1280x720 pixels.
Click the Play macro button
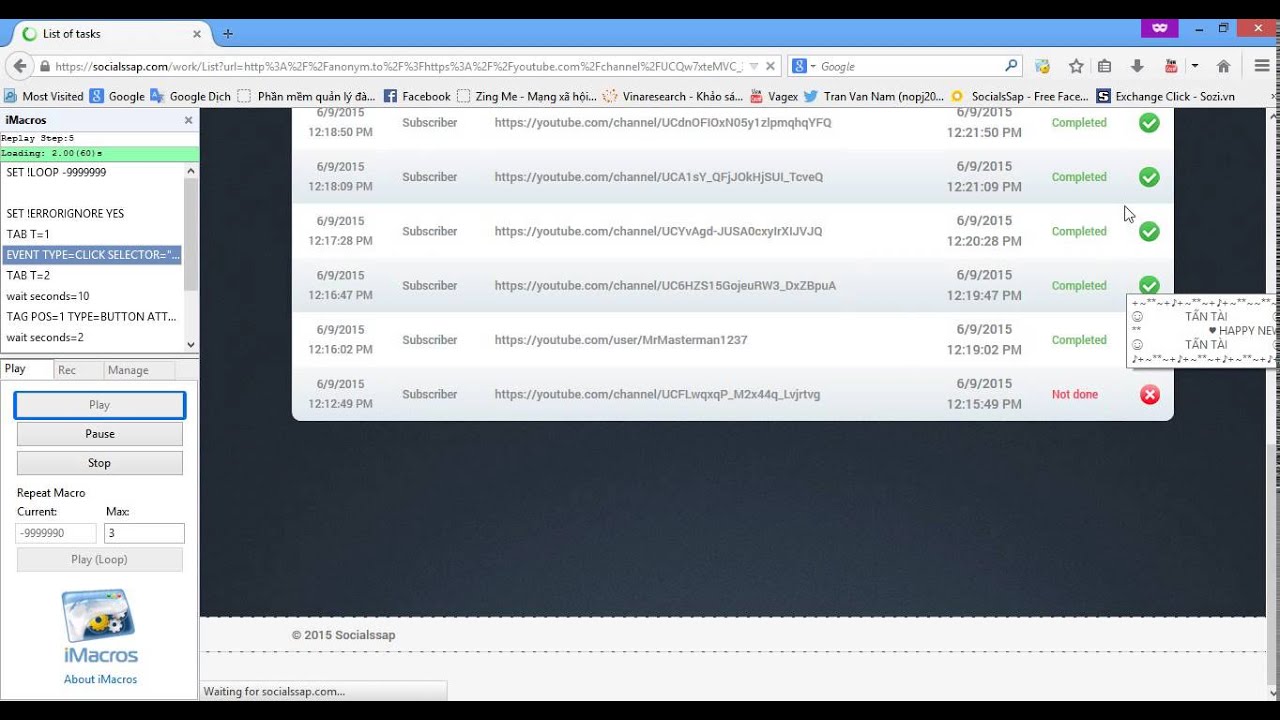click(x=99, y=405)
